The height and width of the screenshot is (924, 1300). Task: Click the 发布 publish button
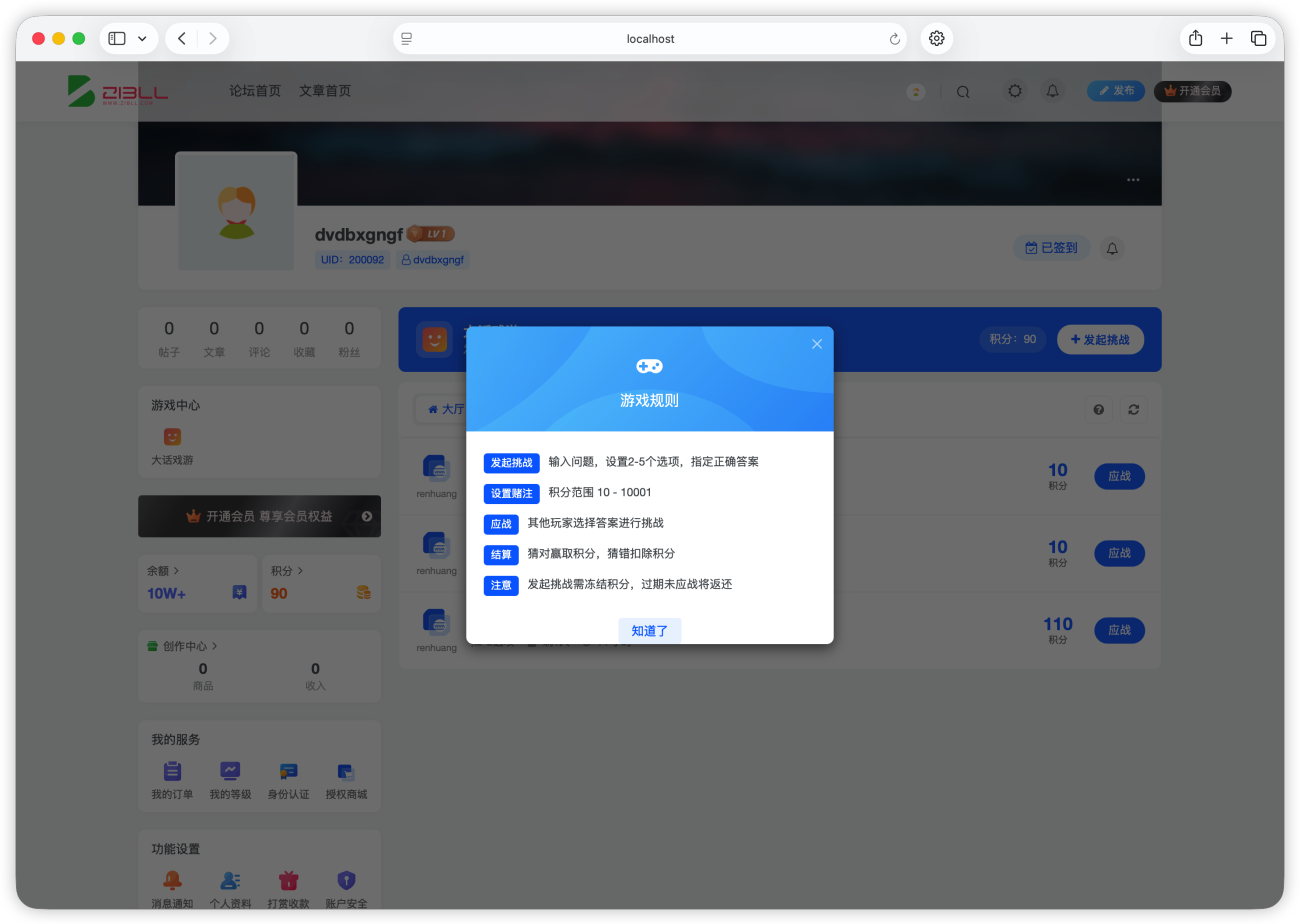(1117, 91)
